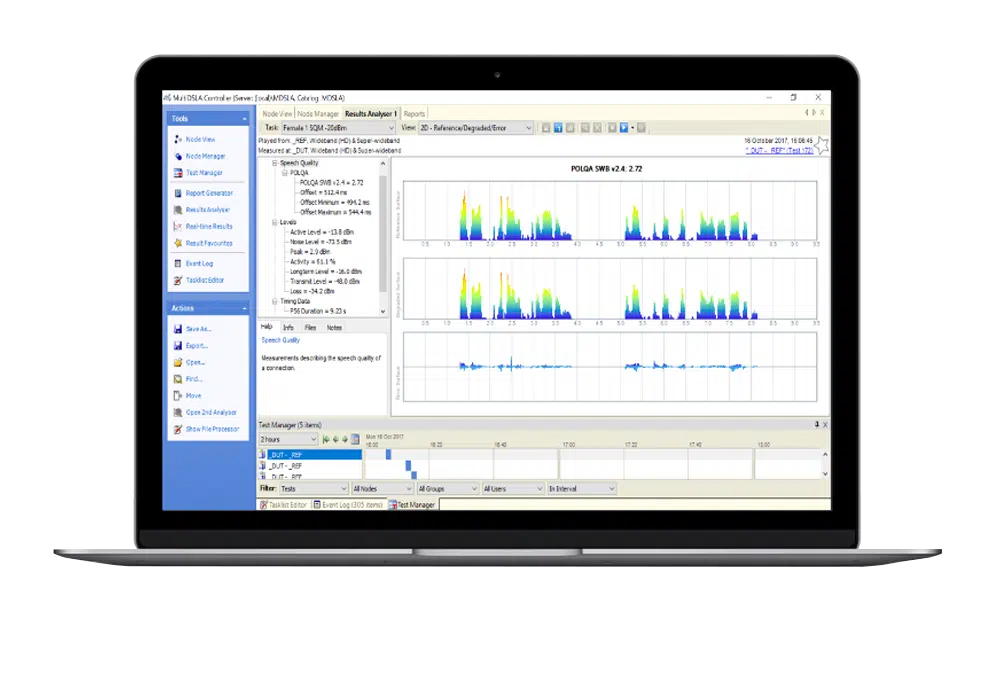Open the Filter Tests dropdown

tap(314, 489)
